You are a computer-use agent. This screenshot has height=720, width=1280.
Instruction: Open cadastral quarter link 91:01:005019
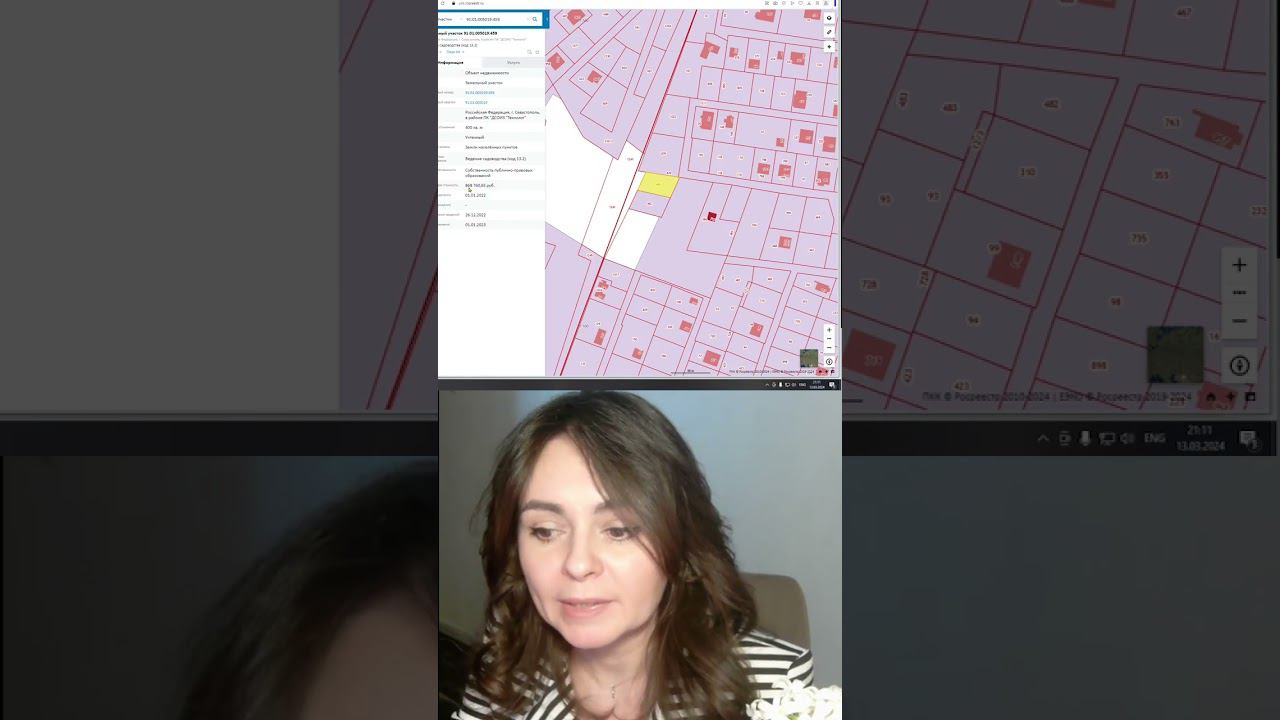pos(476,103)
